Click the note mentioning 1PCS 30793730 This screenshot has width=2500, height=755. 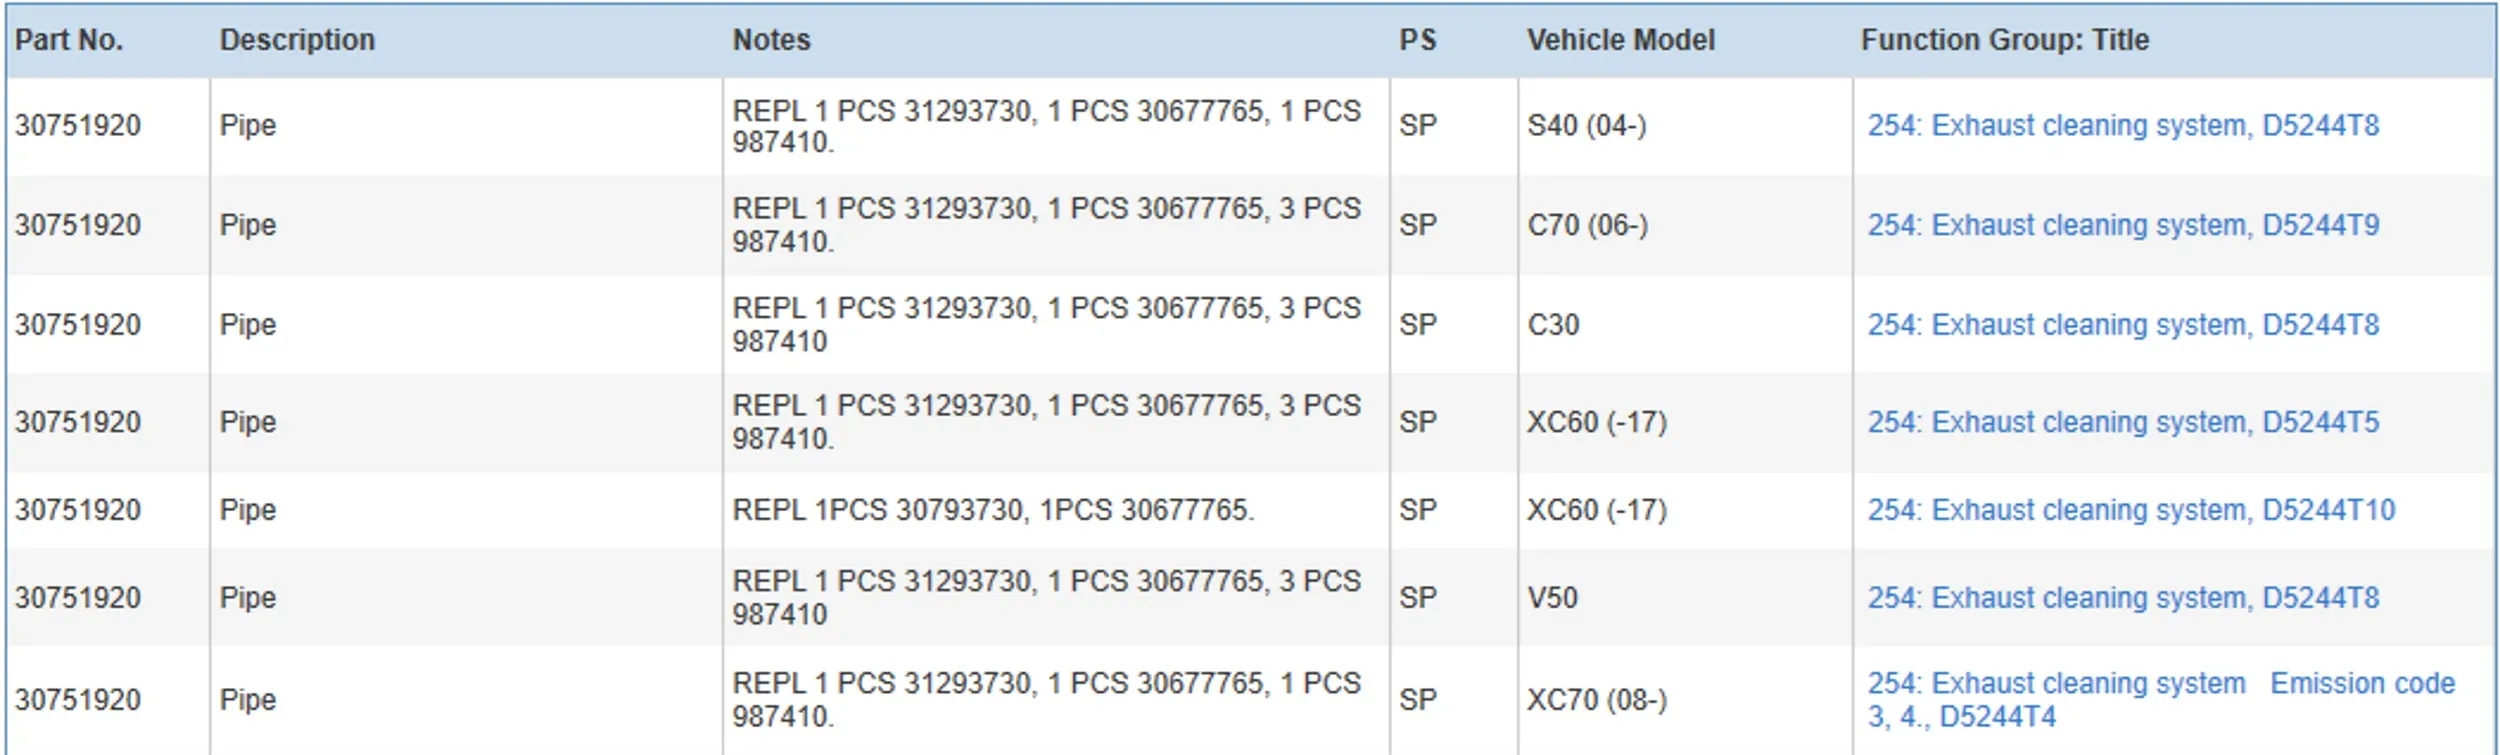pos(992,510)
